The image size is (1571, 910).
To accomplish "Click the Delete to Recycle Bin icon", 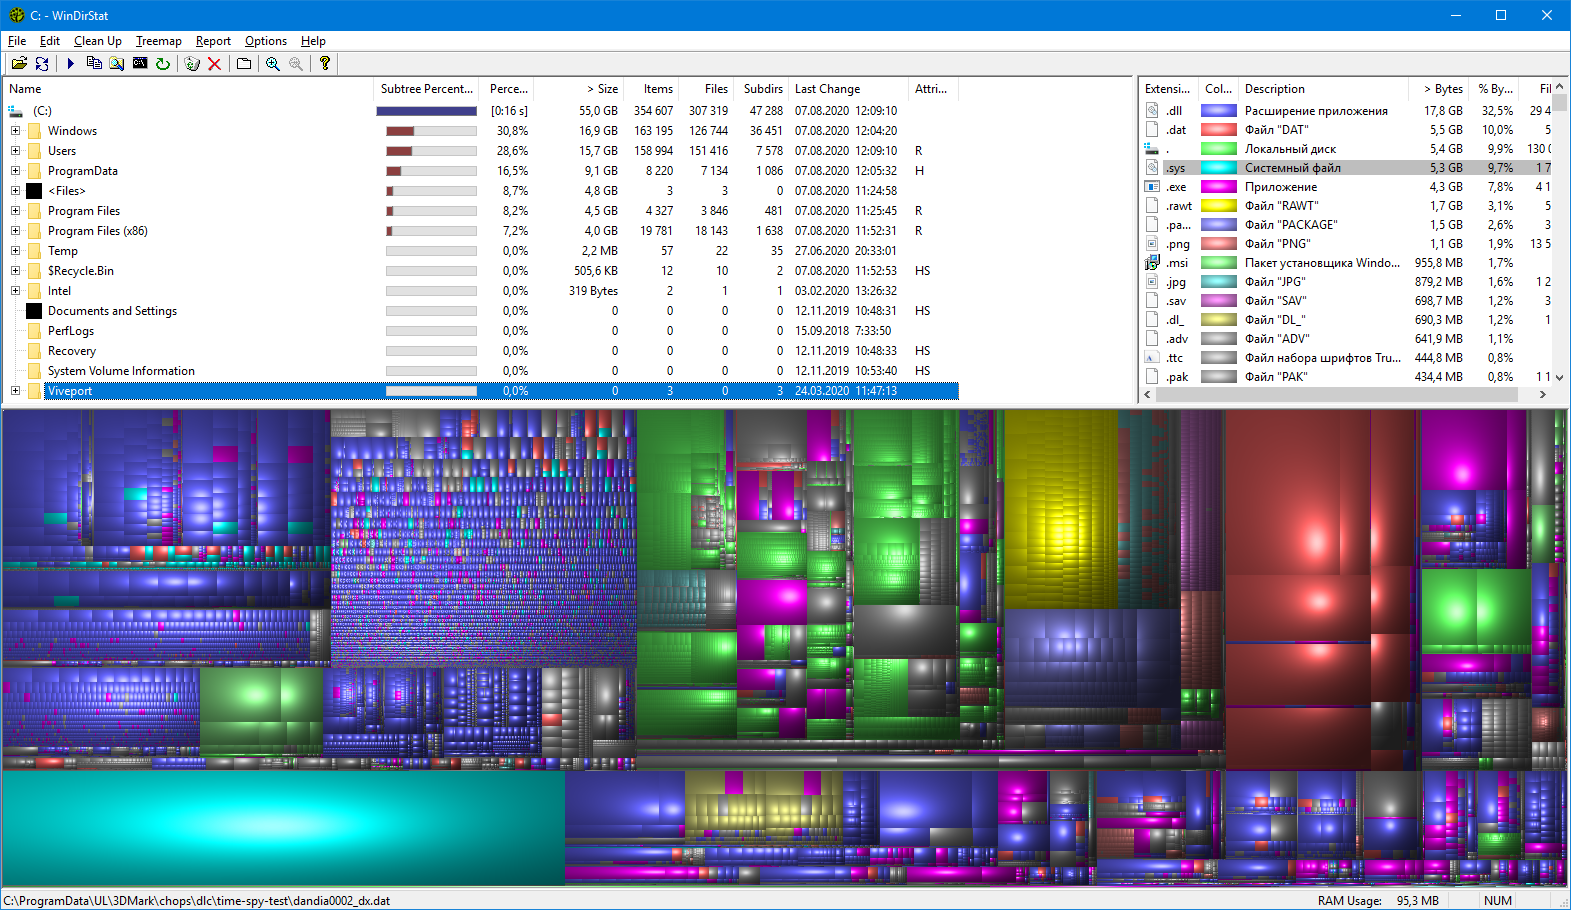I will coord(192,63).
